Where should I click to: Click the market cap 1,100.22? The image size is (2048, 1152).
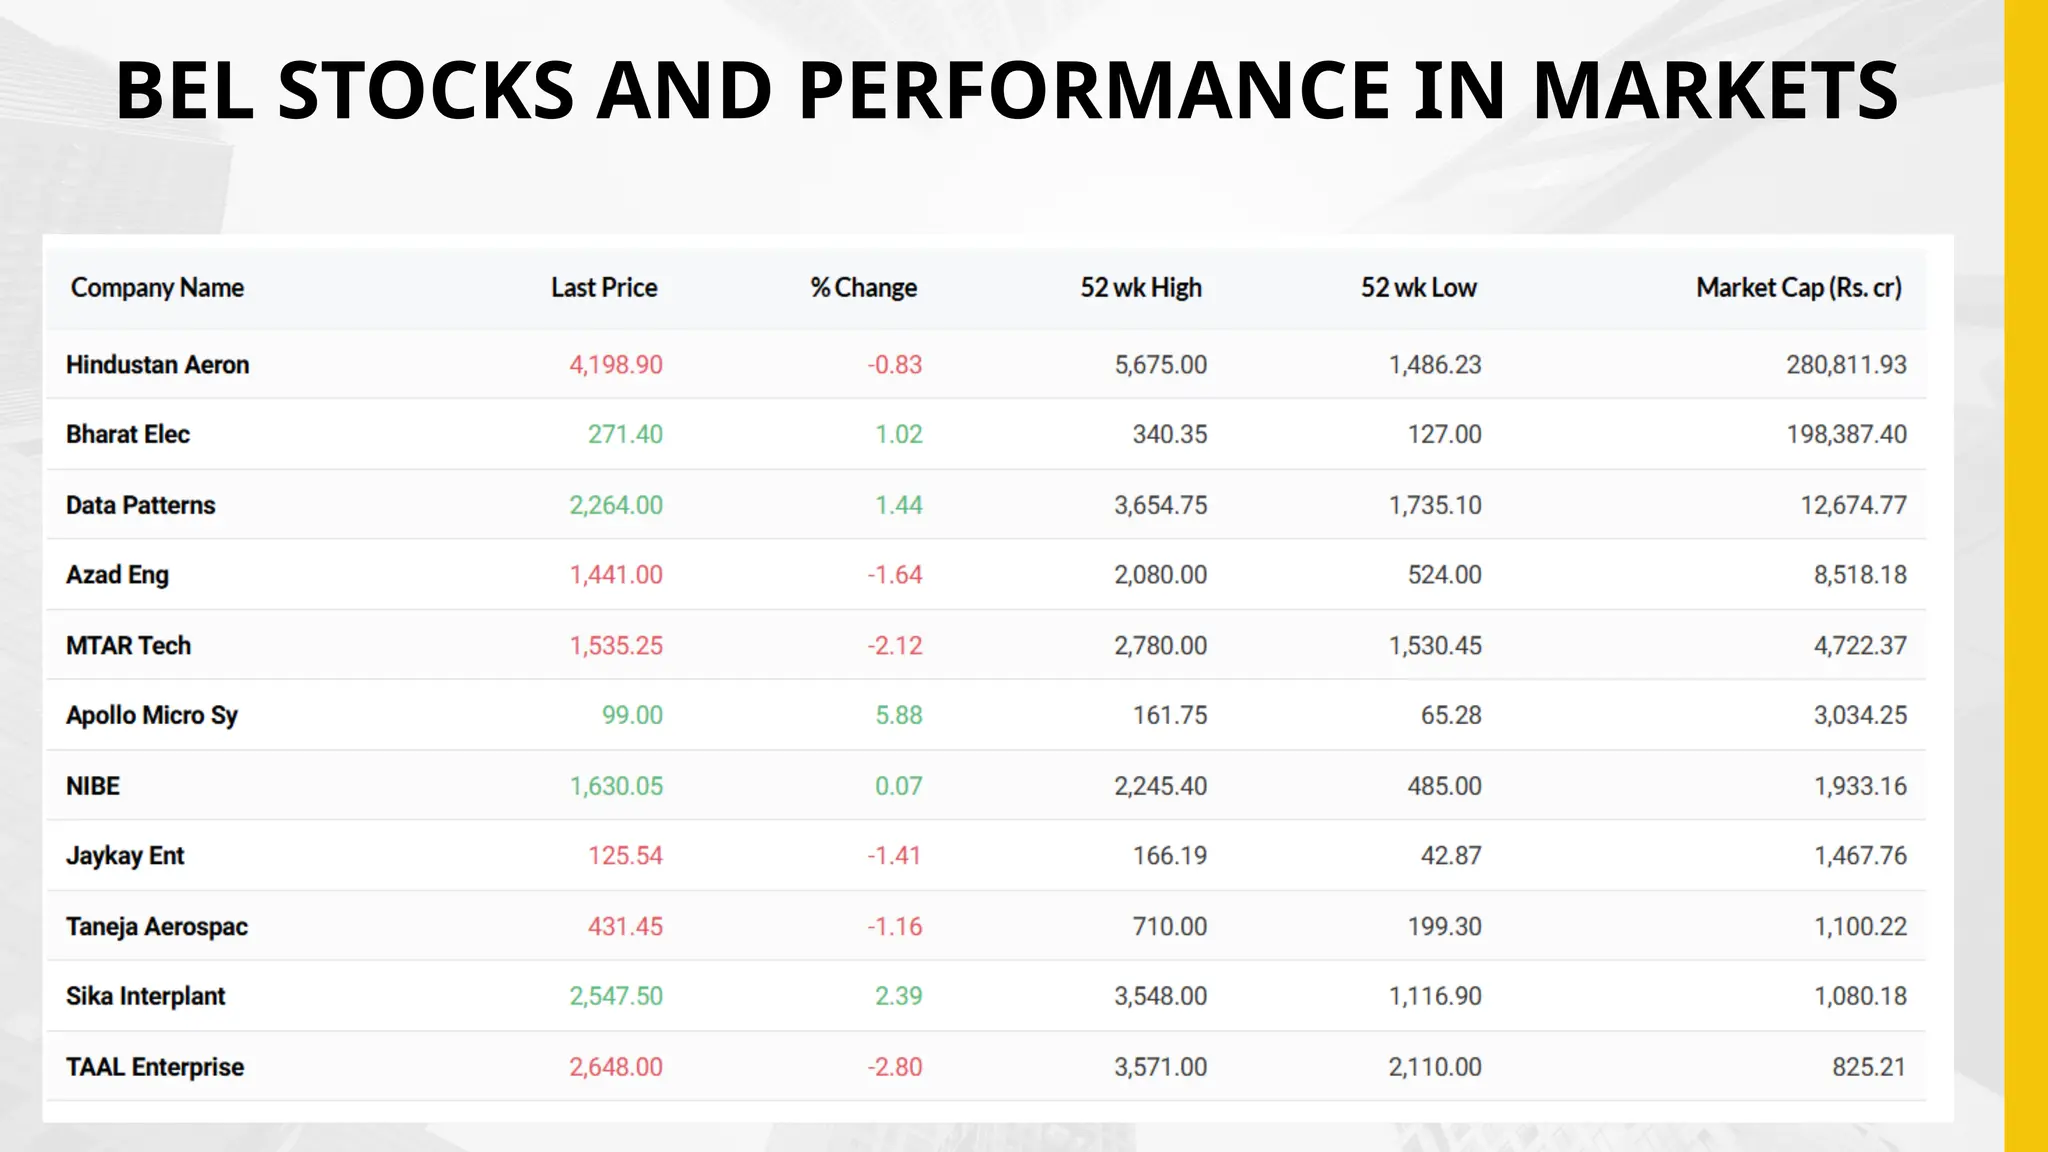pyautogui.click(x=1860, y=927)
